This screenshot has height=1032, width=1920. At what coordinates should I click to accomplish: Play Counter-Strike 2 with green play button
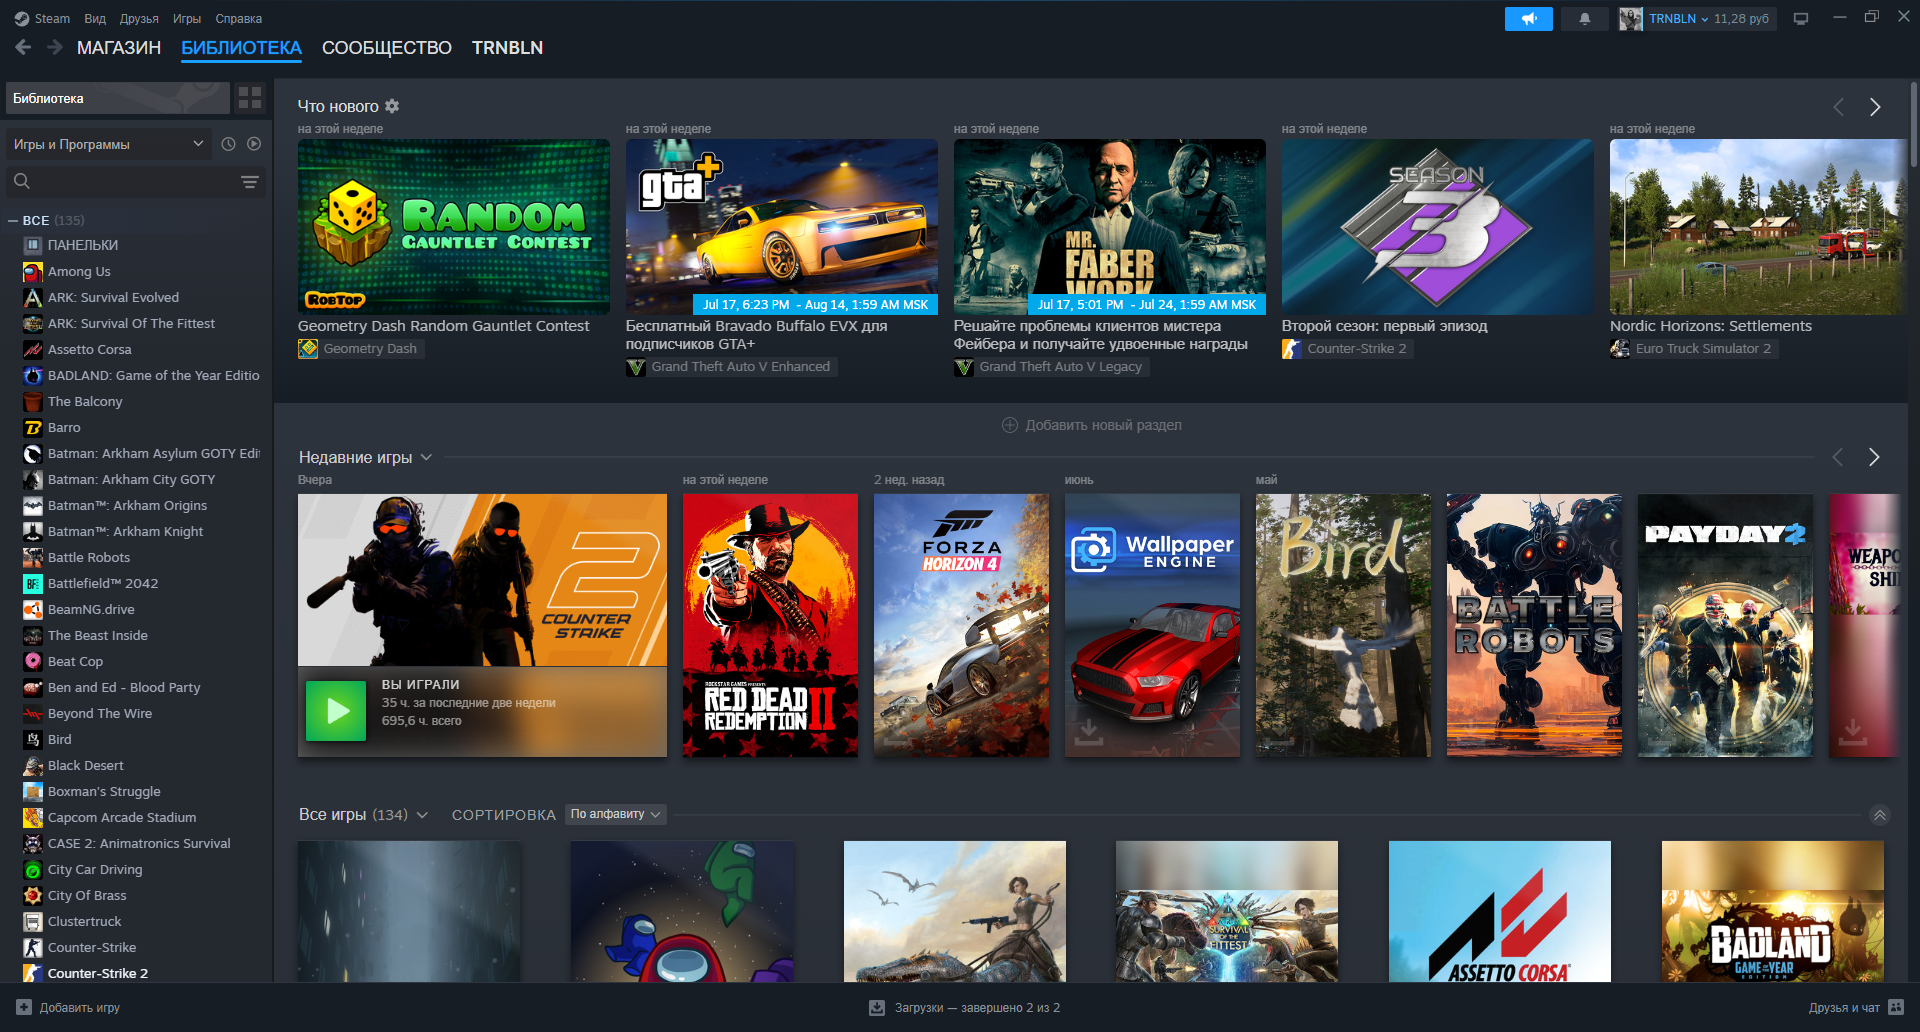click(x=336, y=711)
